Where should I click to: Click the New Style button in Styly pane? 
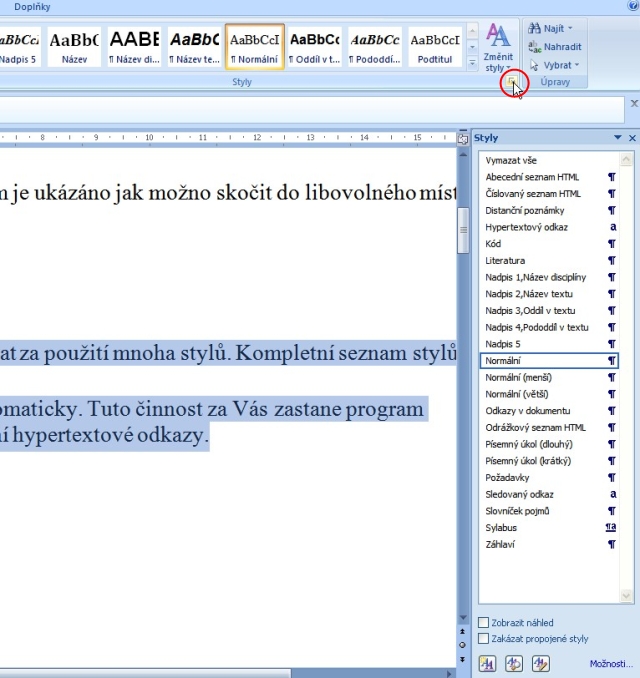488,662
